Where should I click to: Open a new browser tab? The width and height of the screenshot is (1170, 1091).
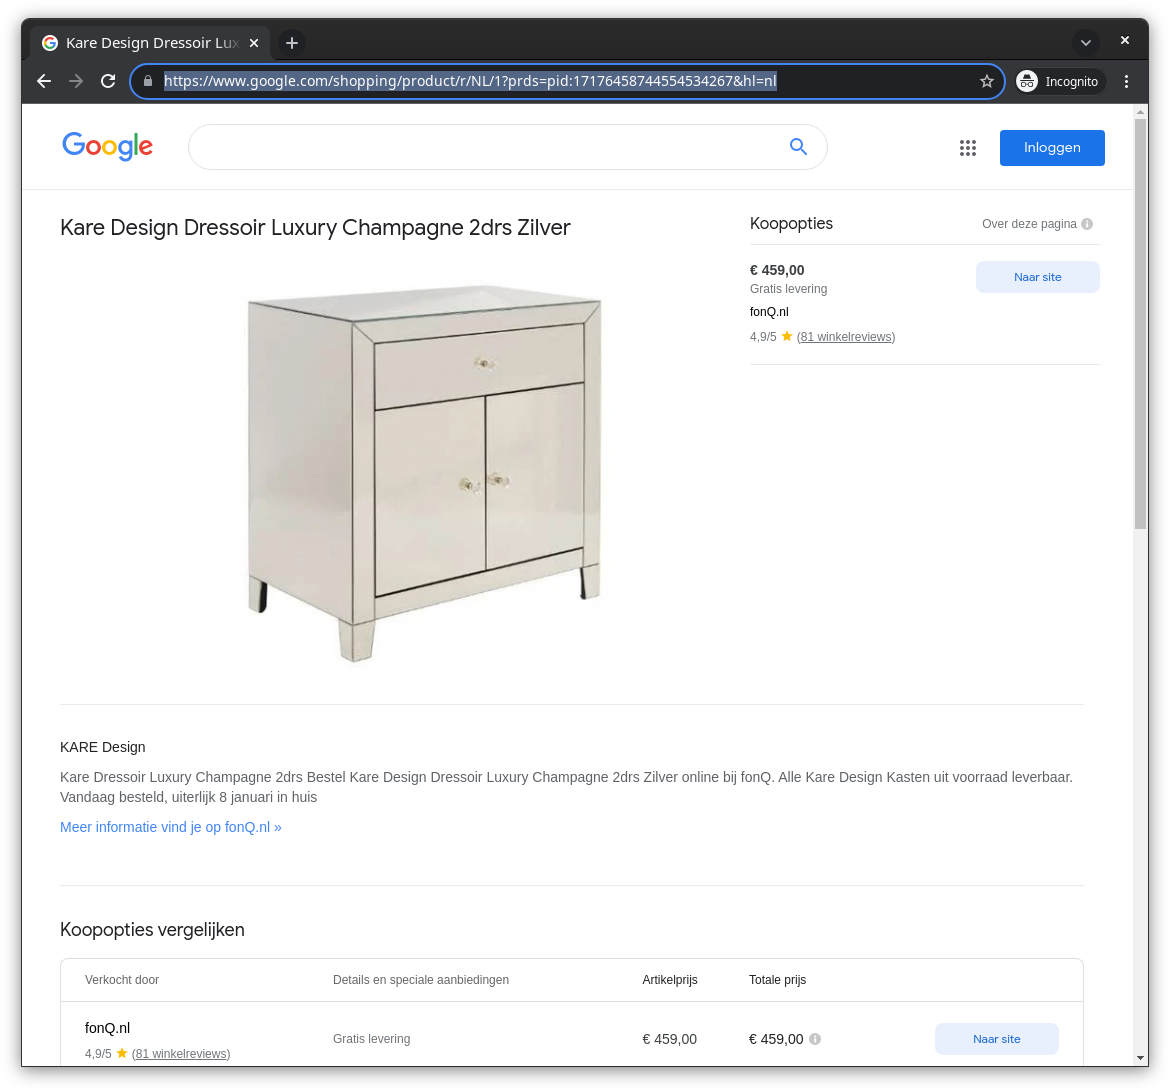point(292,43)
